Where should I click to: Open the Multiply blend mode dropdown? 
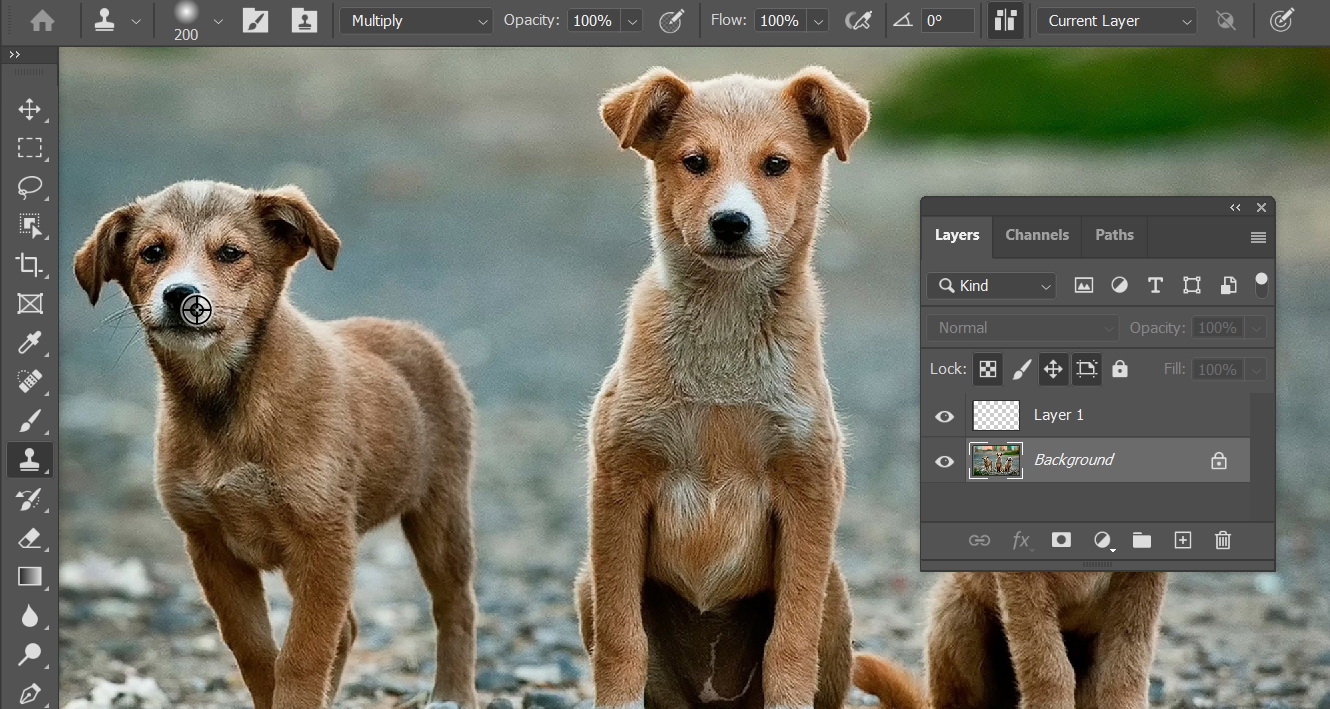pos(415,20)
